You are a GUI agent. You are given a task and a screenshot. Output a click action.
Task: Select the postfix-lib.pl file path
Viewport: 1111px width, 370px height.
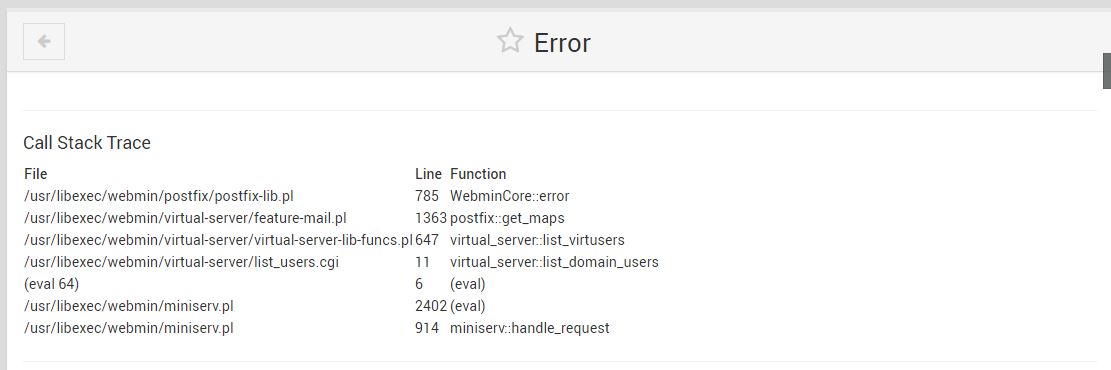[x=159, y=196]
